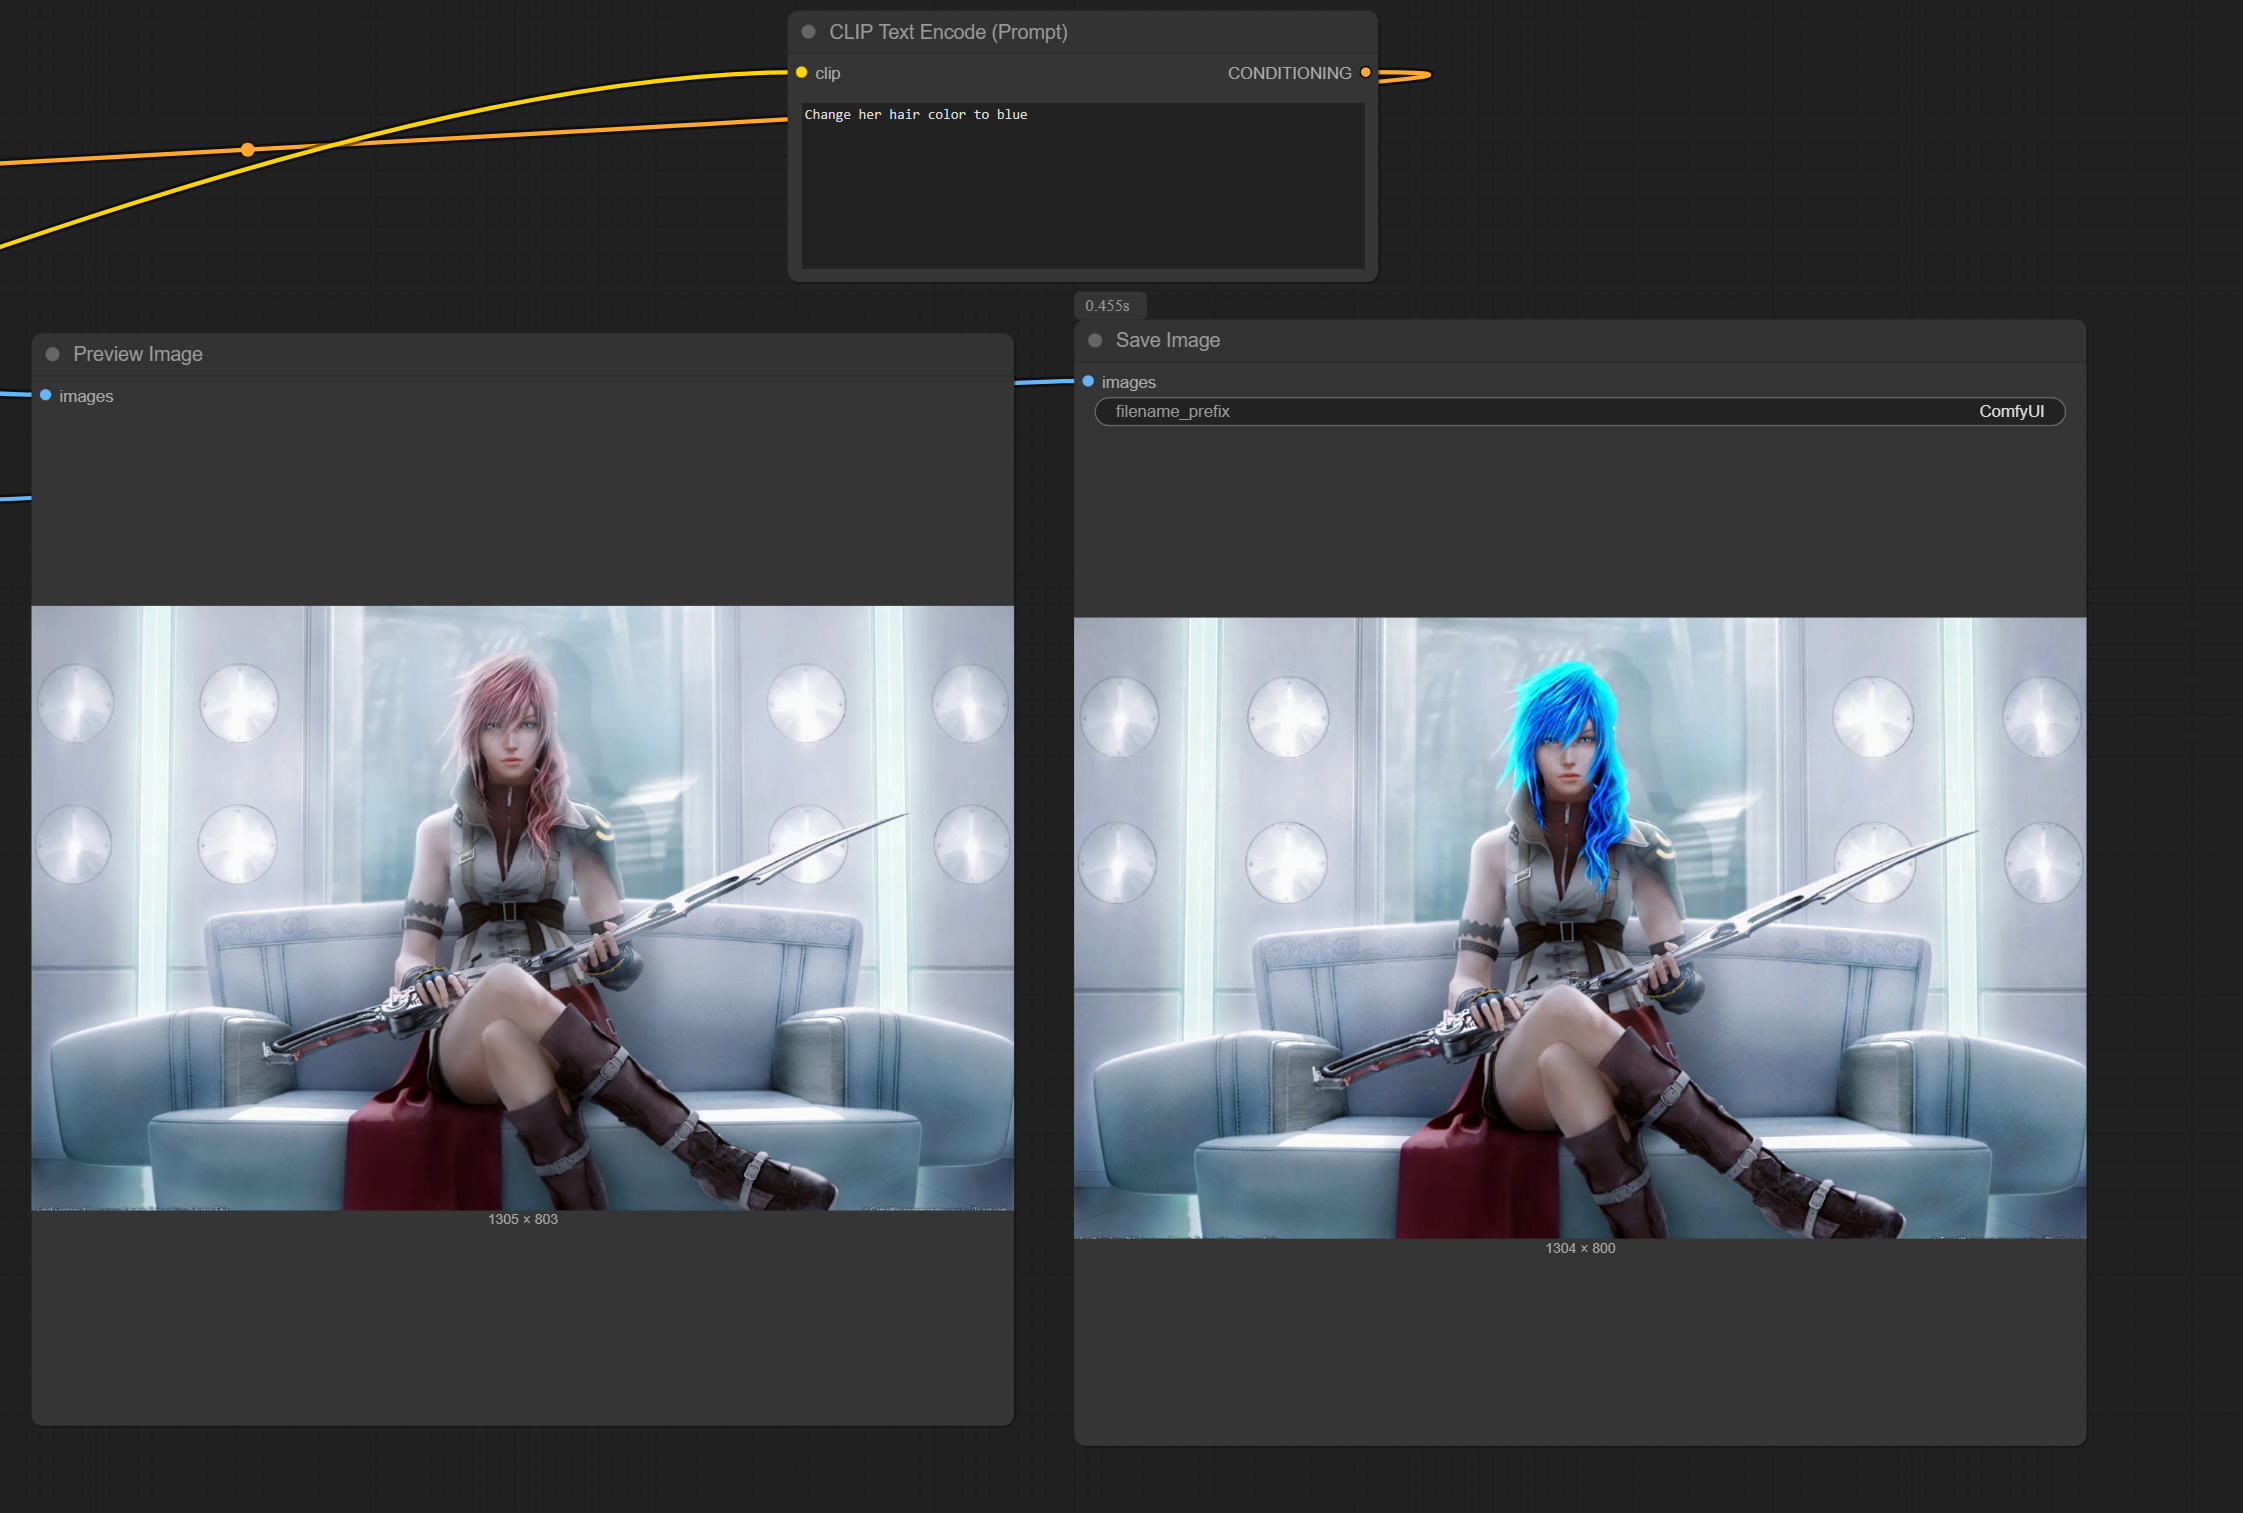Open the blue-haired saved image thumbnail
Image resolution: width=2243 pixels, height=1513 pixels.
[1580, 928]
